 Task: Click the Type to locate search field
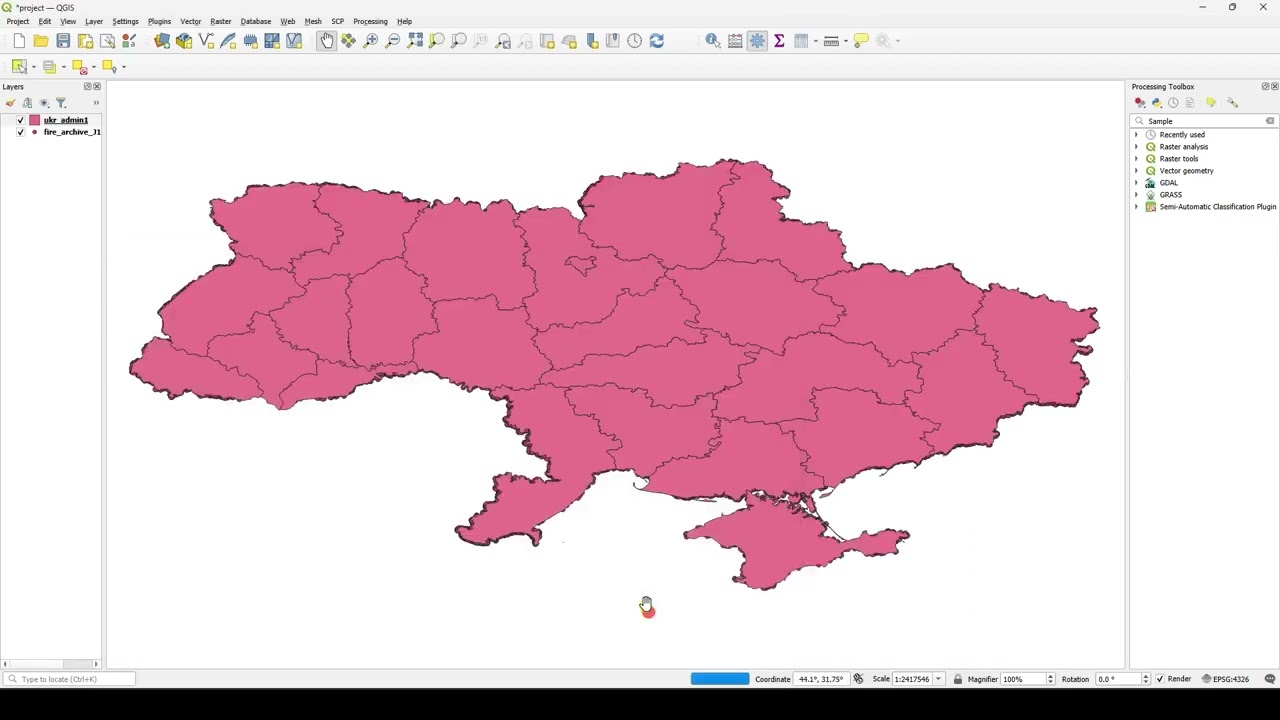click(70, 679)
